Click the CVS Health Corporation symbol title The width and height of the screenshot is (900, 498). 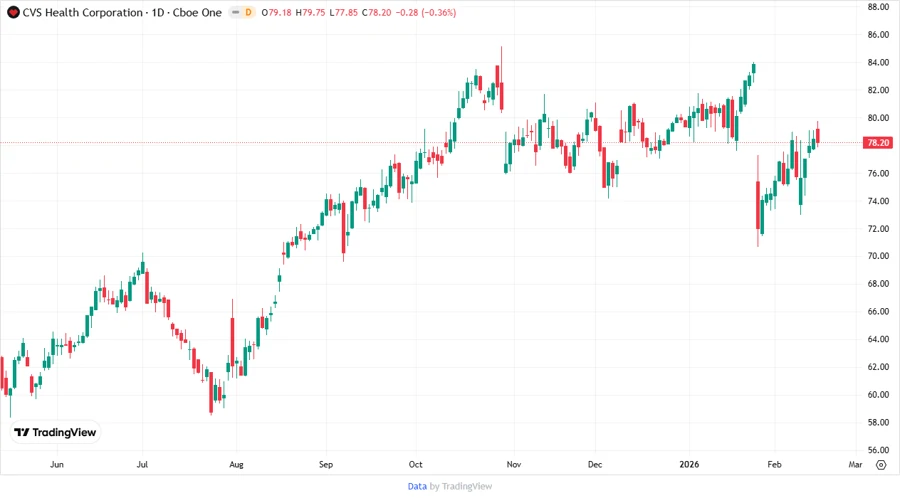(83, 13)
